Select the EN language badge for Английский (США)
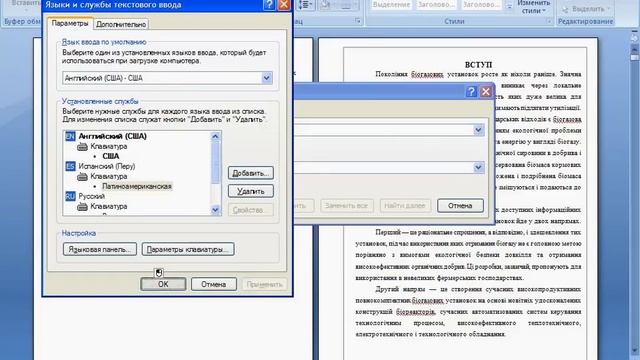Image resolution: width=640 pixels, height=360 pixels. tap(70, 136)
